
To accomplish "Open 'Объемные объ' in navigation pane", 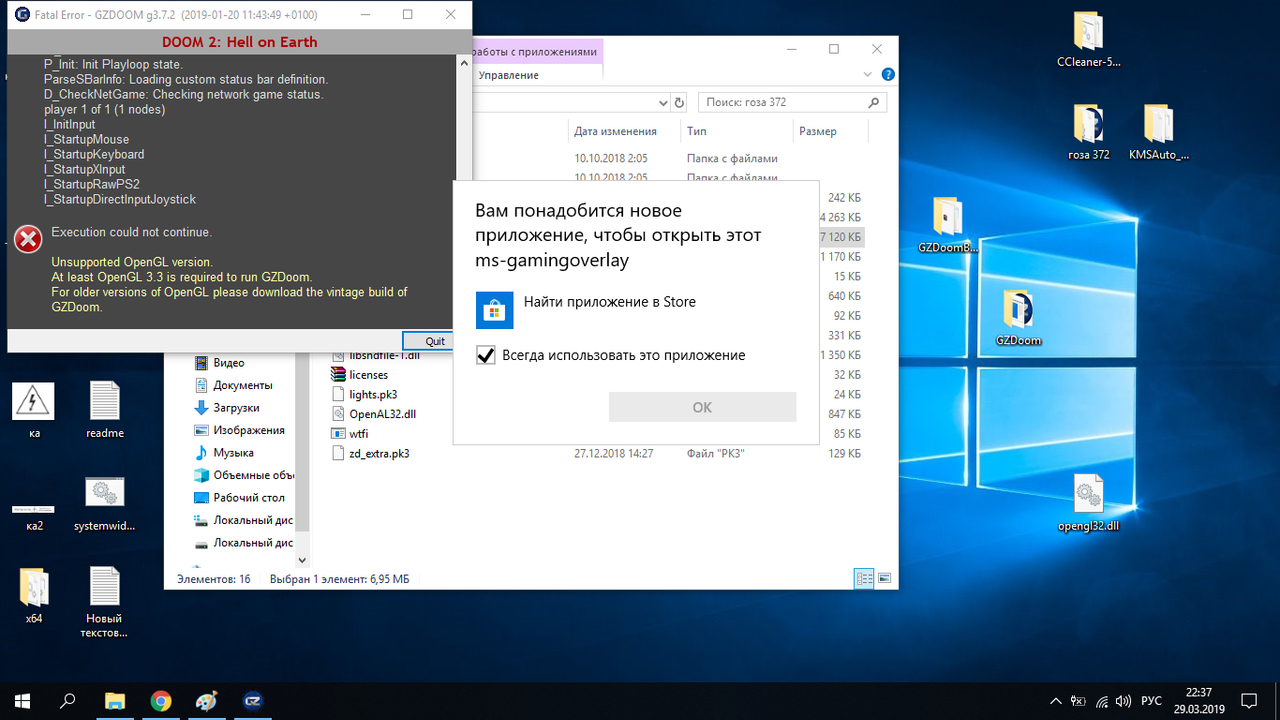I will [244, 475].
